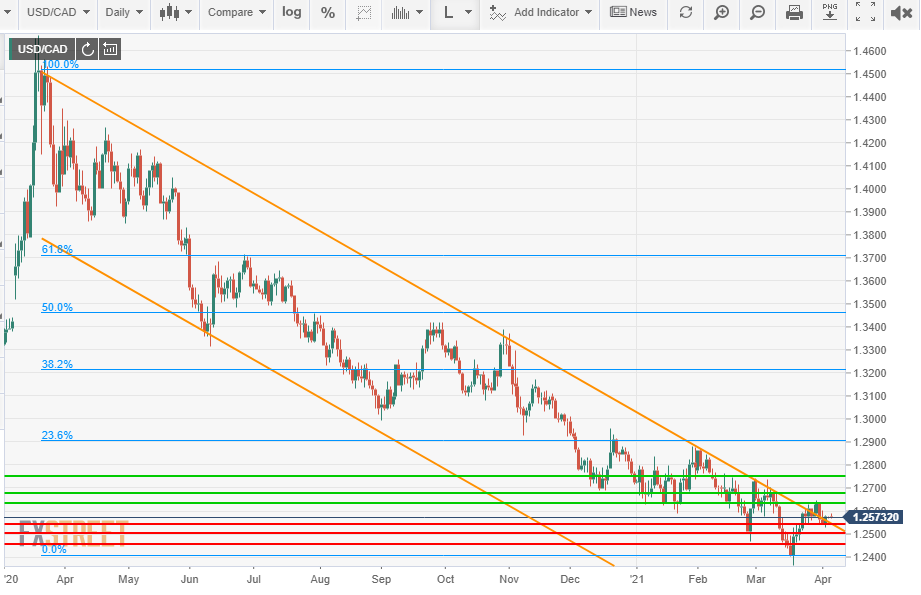921x595 pixels.
Task: Unmute the sound with speaker icon
Action: pyautogui.click(x=900, y=13)
